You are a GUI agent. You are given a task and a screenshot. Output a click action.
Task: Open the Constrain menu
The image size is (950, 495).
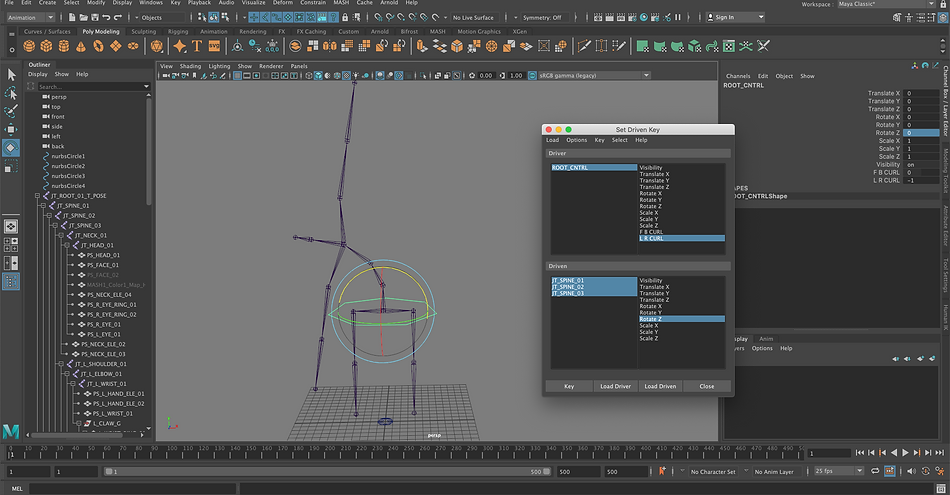coord(313,3)
